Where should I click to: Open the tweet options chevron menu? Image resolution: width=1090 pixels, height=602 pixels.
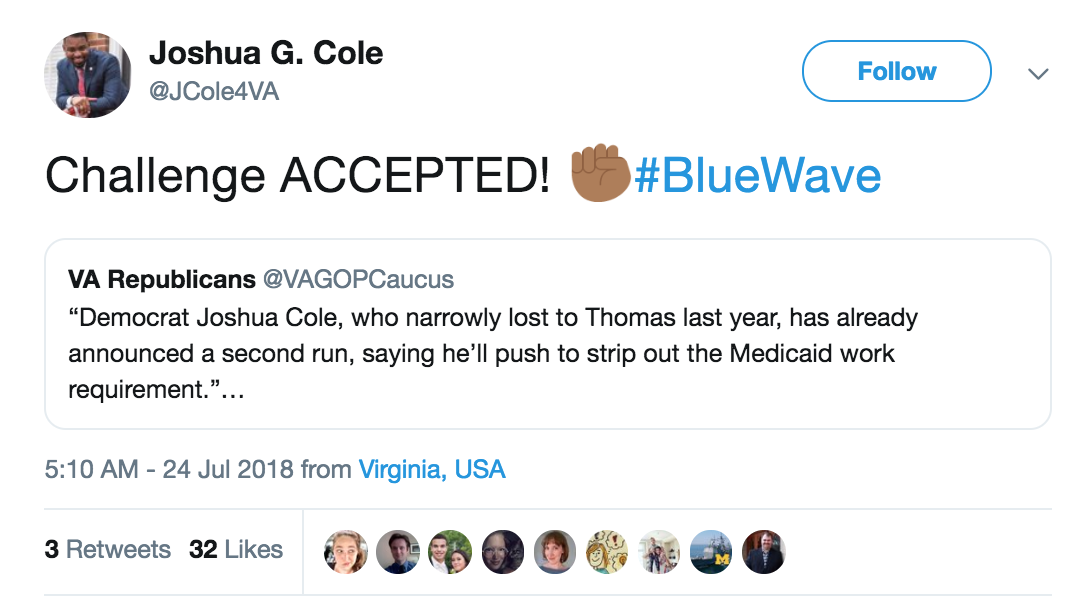(x=1038, y=73)
